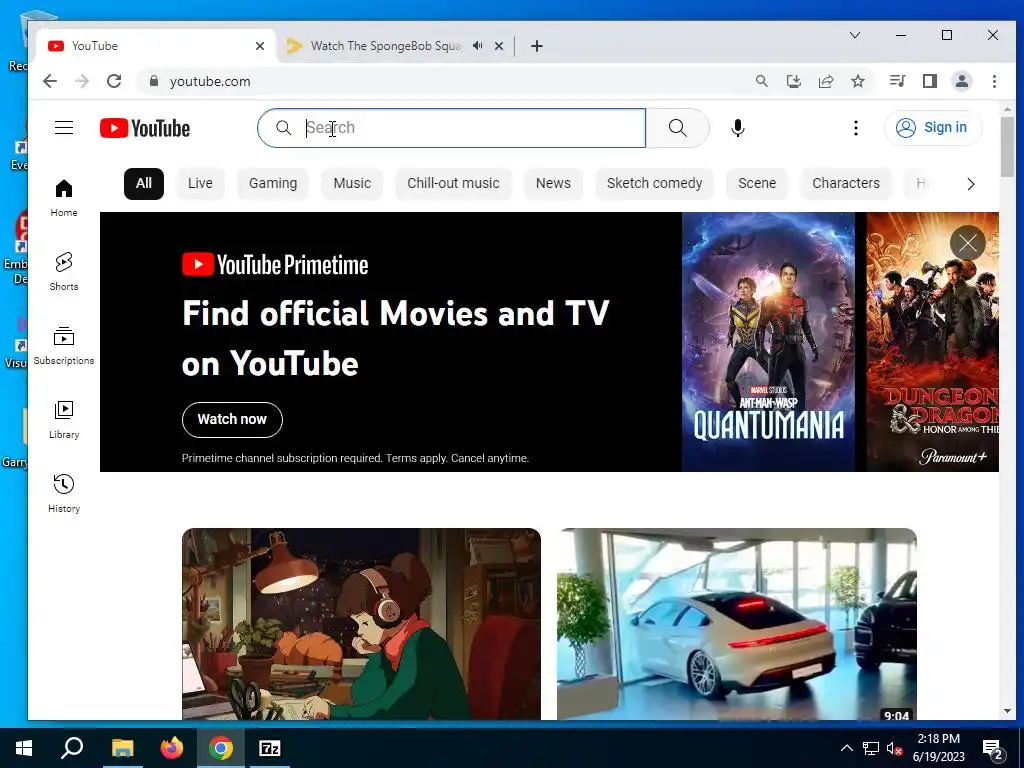Dismiss the Primetime banner with the X
The width and height of the screenshot is (1024, 768).
coord(967,243)
